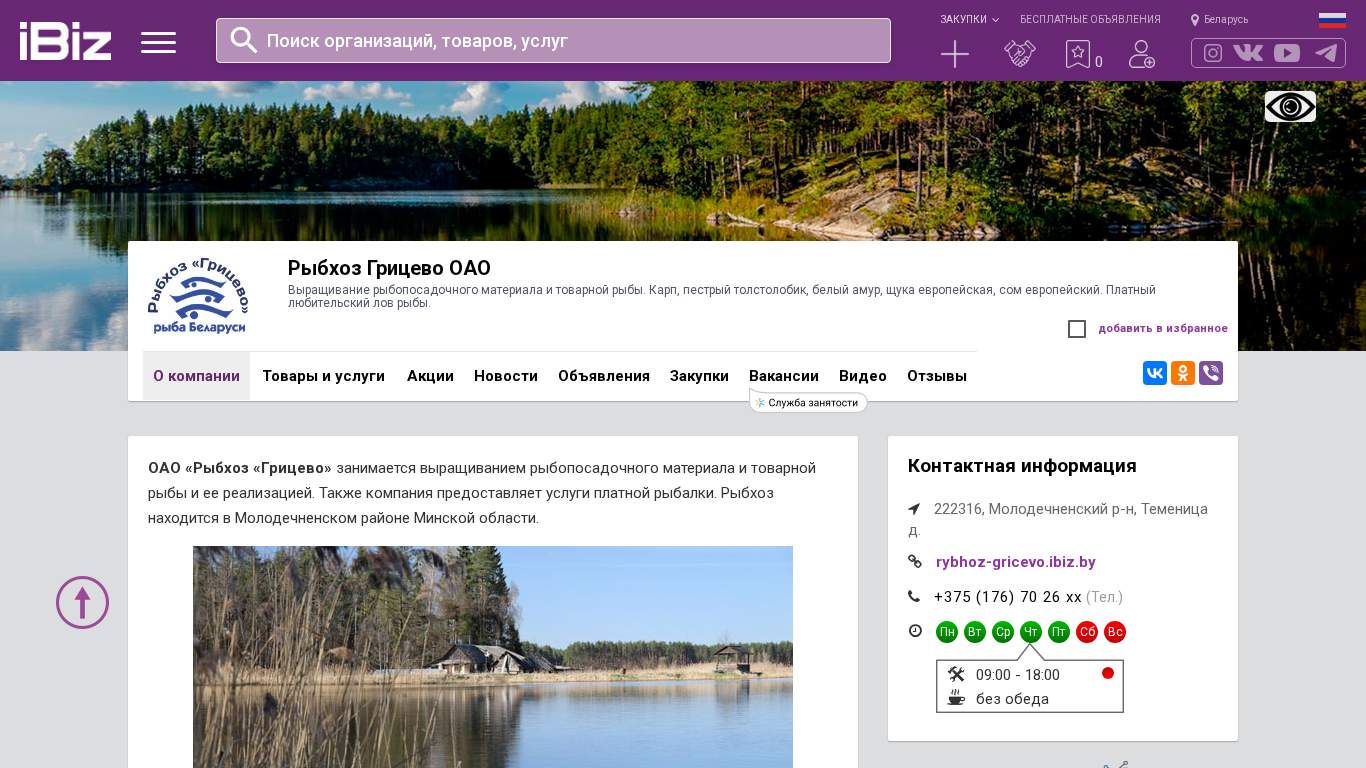Click the Служба занятости badge
This screenshot has width=1366, height=768.
tap(808, 402)
